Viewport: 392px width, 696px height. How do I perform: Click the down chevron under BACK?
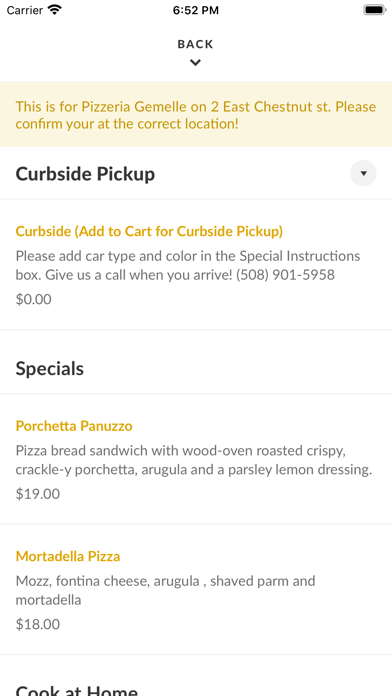tap(195, 63)
